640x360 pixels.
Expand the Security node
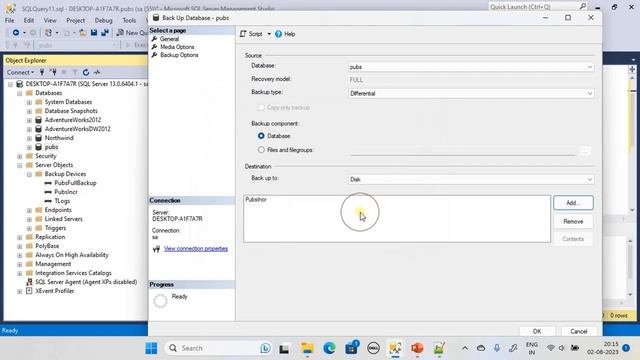click(x=20, y=156)
